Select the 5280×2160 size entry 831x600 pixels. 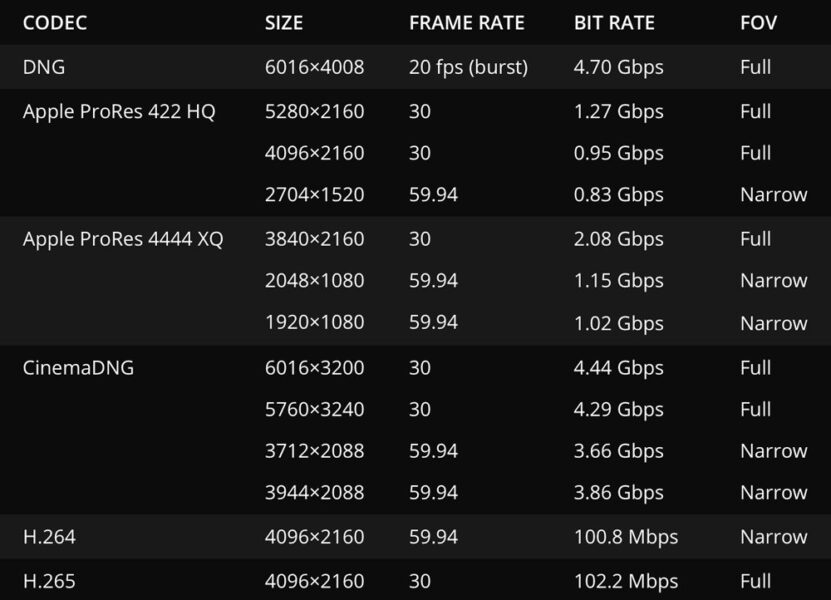pos(314,111)
